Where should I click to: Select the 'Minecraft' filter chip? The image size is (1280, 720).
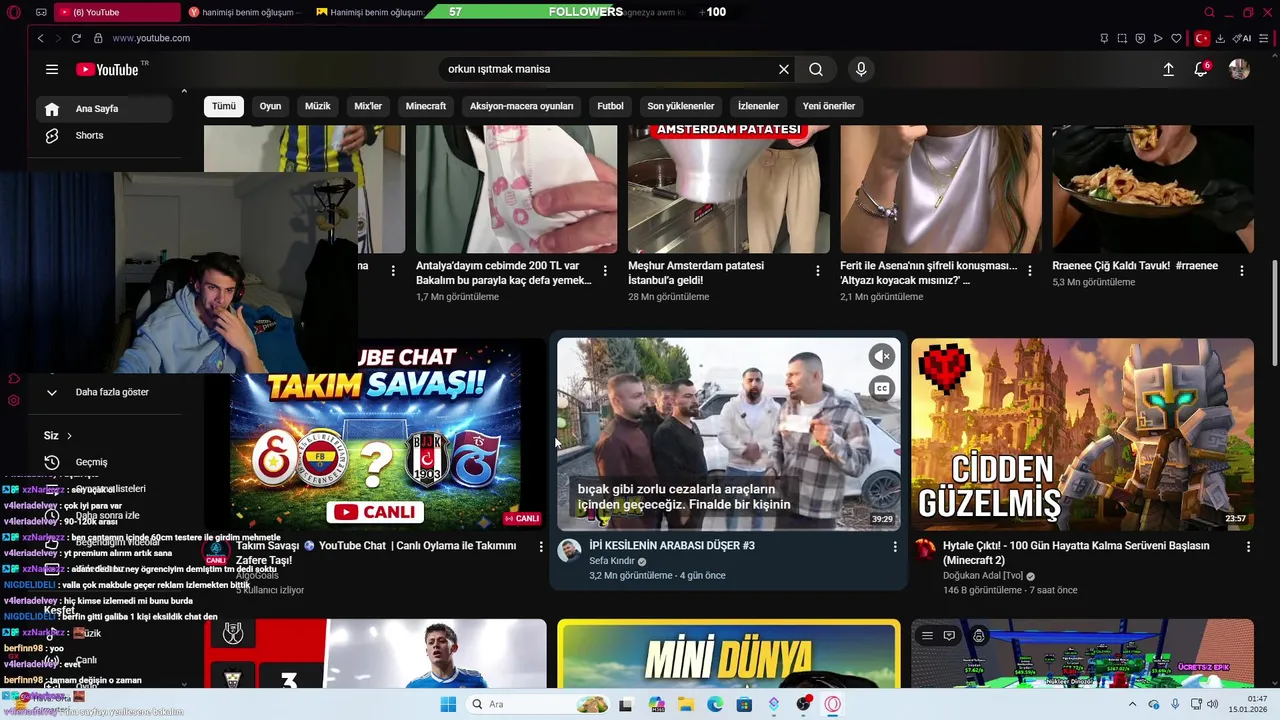coord(426,106)
